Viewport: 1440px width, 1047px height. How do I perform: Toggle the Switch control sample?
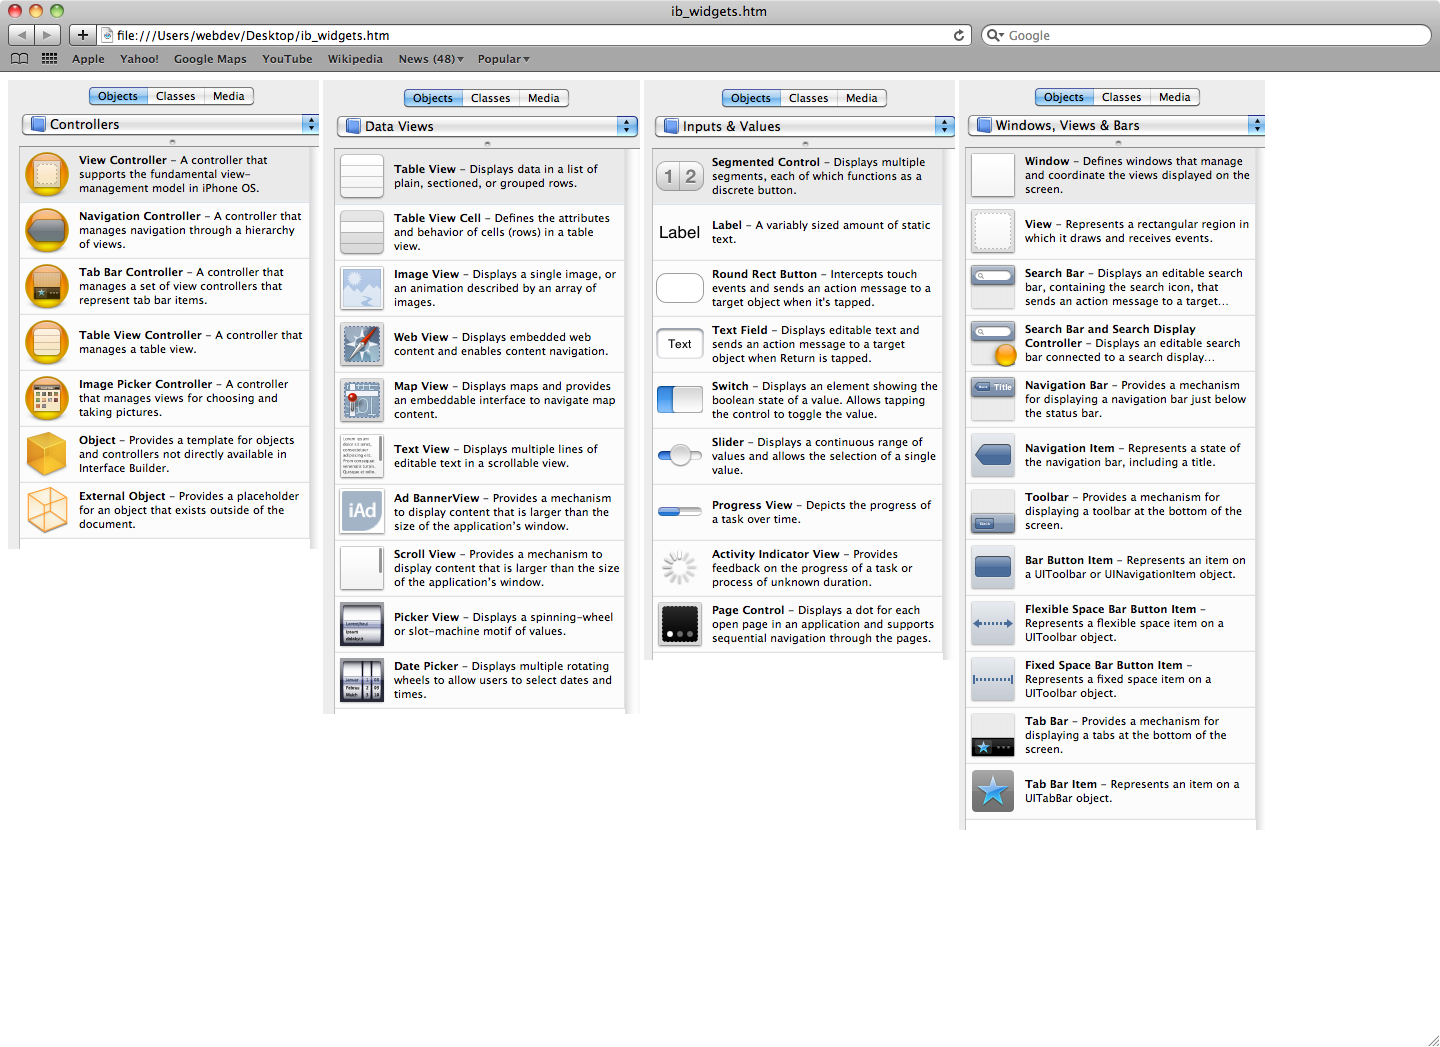680,400
